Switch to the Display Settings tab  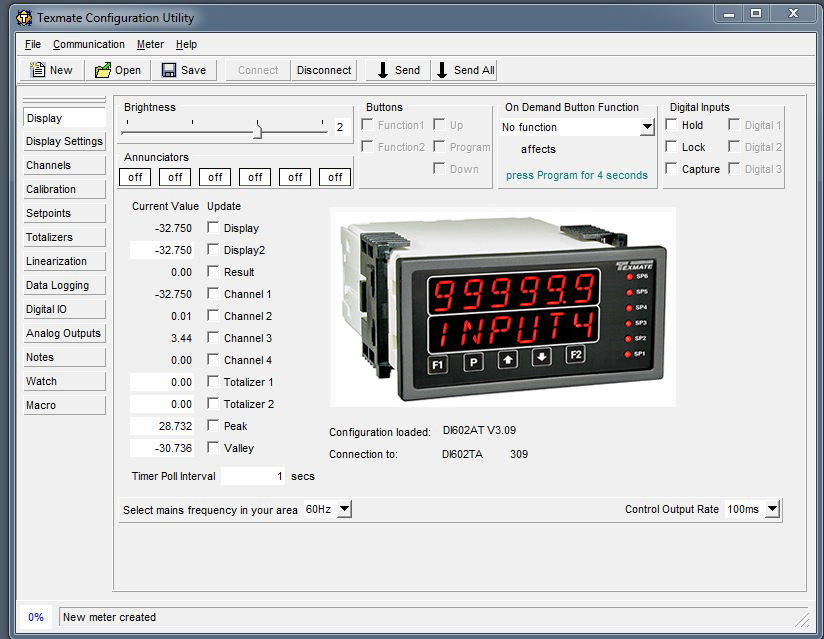click(64, 141)
